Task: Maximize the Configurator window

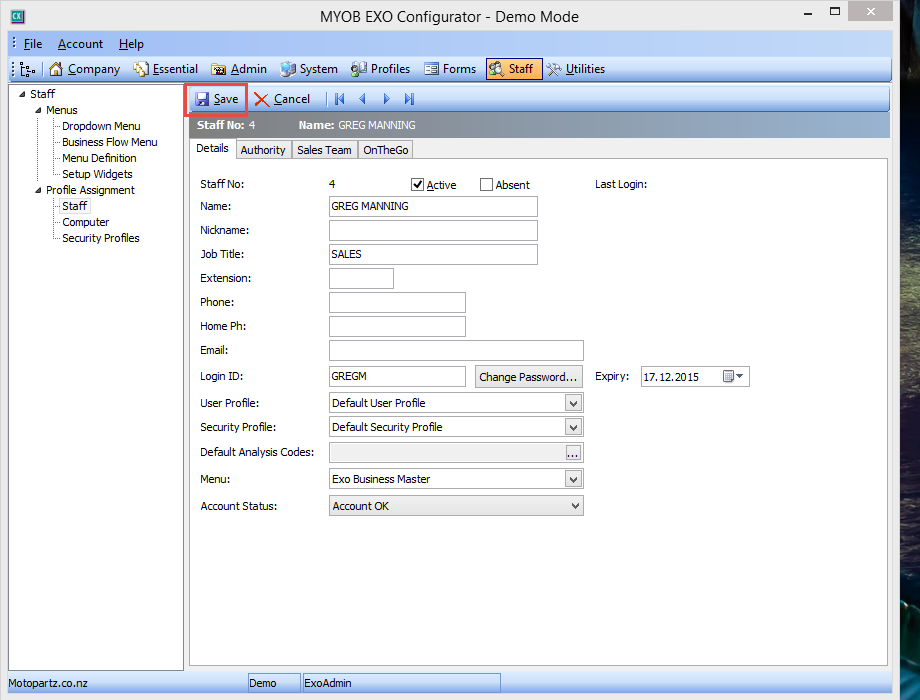Action: point(835,11)
